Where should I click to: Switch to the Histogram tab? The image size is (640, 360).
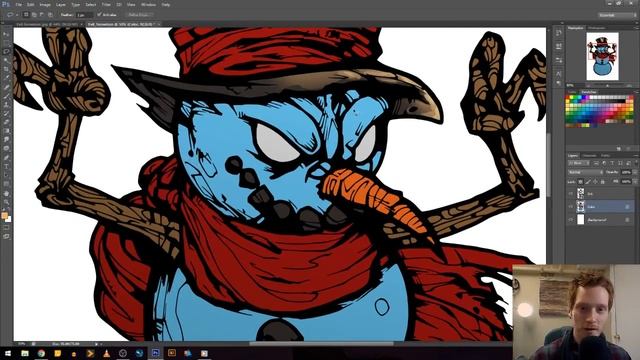tap(597, 28)
